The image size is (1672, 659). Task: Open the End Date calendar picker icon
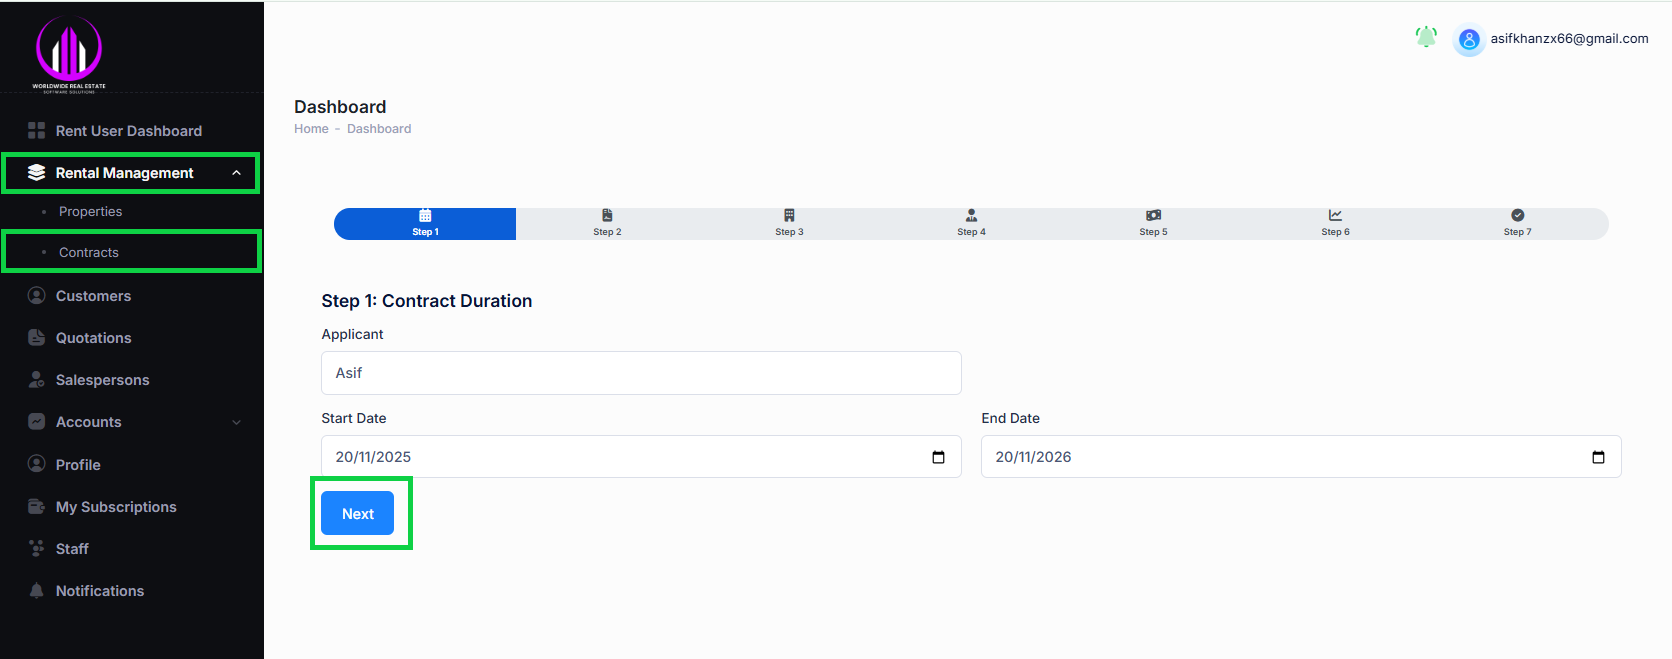pos(1598,457)
